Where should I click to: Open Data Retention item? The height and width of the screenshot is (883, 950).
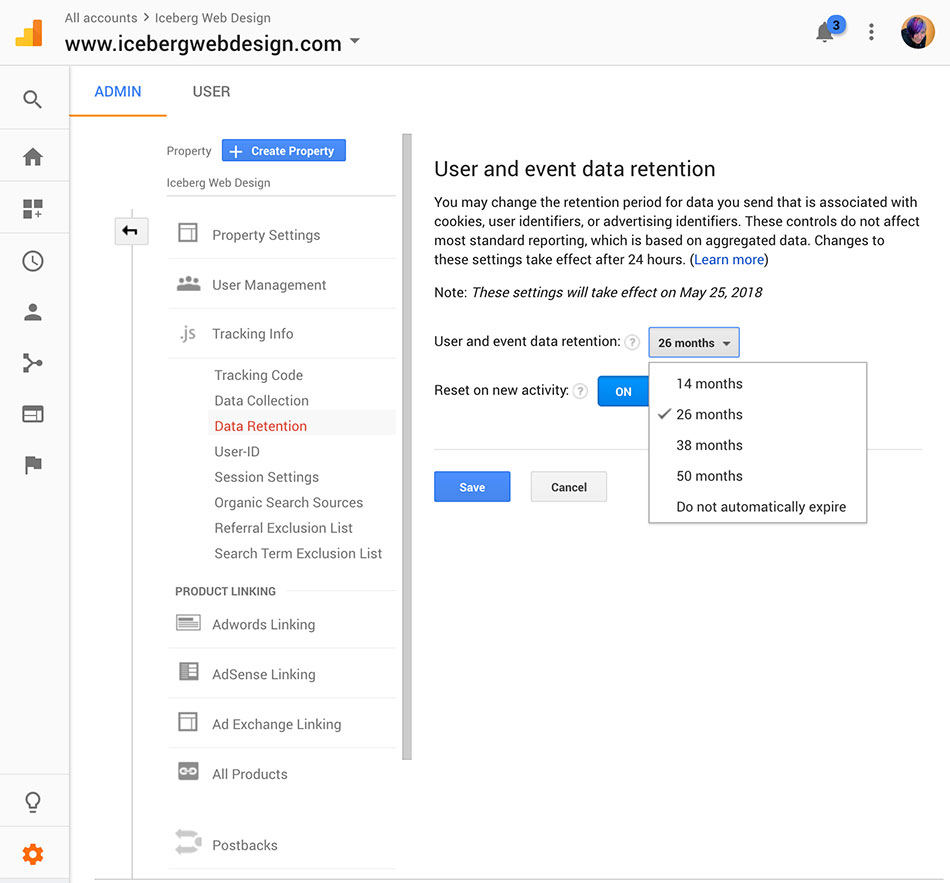[x=261, y=426]
